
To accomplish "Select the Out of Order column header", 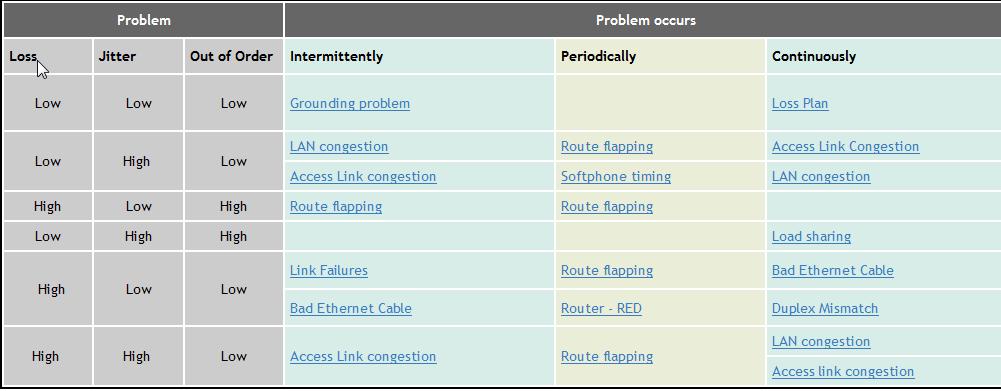I will tap(231, 56).
